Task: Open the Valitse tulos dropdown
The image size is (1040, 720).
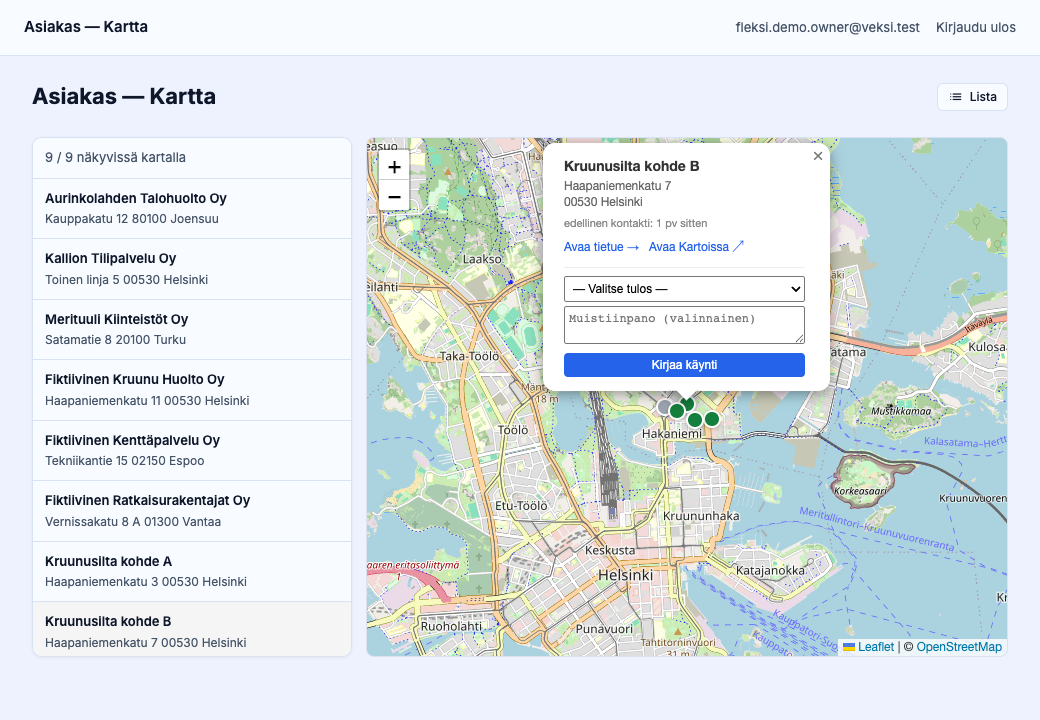Action: 684,289
